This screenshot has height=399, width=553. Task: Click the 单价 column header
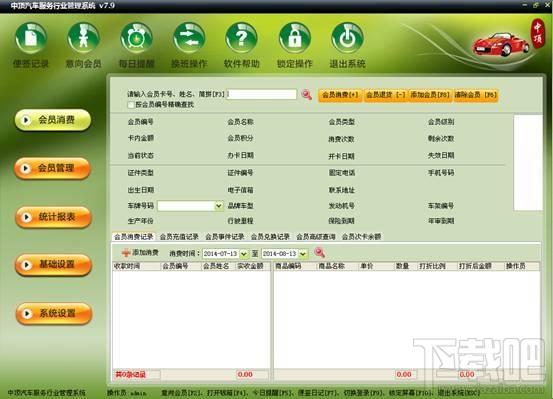[376, 266]
